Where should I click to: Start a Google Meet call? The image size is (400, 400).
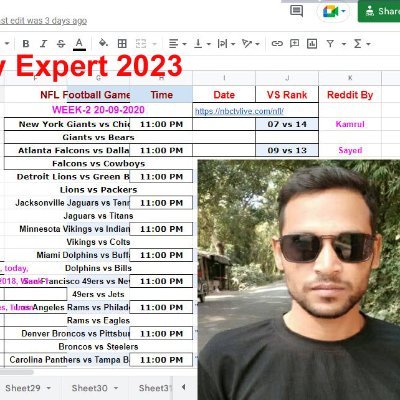coord(334,12)
